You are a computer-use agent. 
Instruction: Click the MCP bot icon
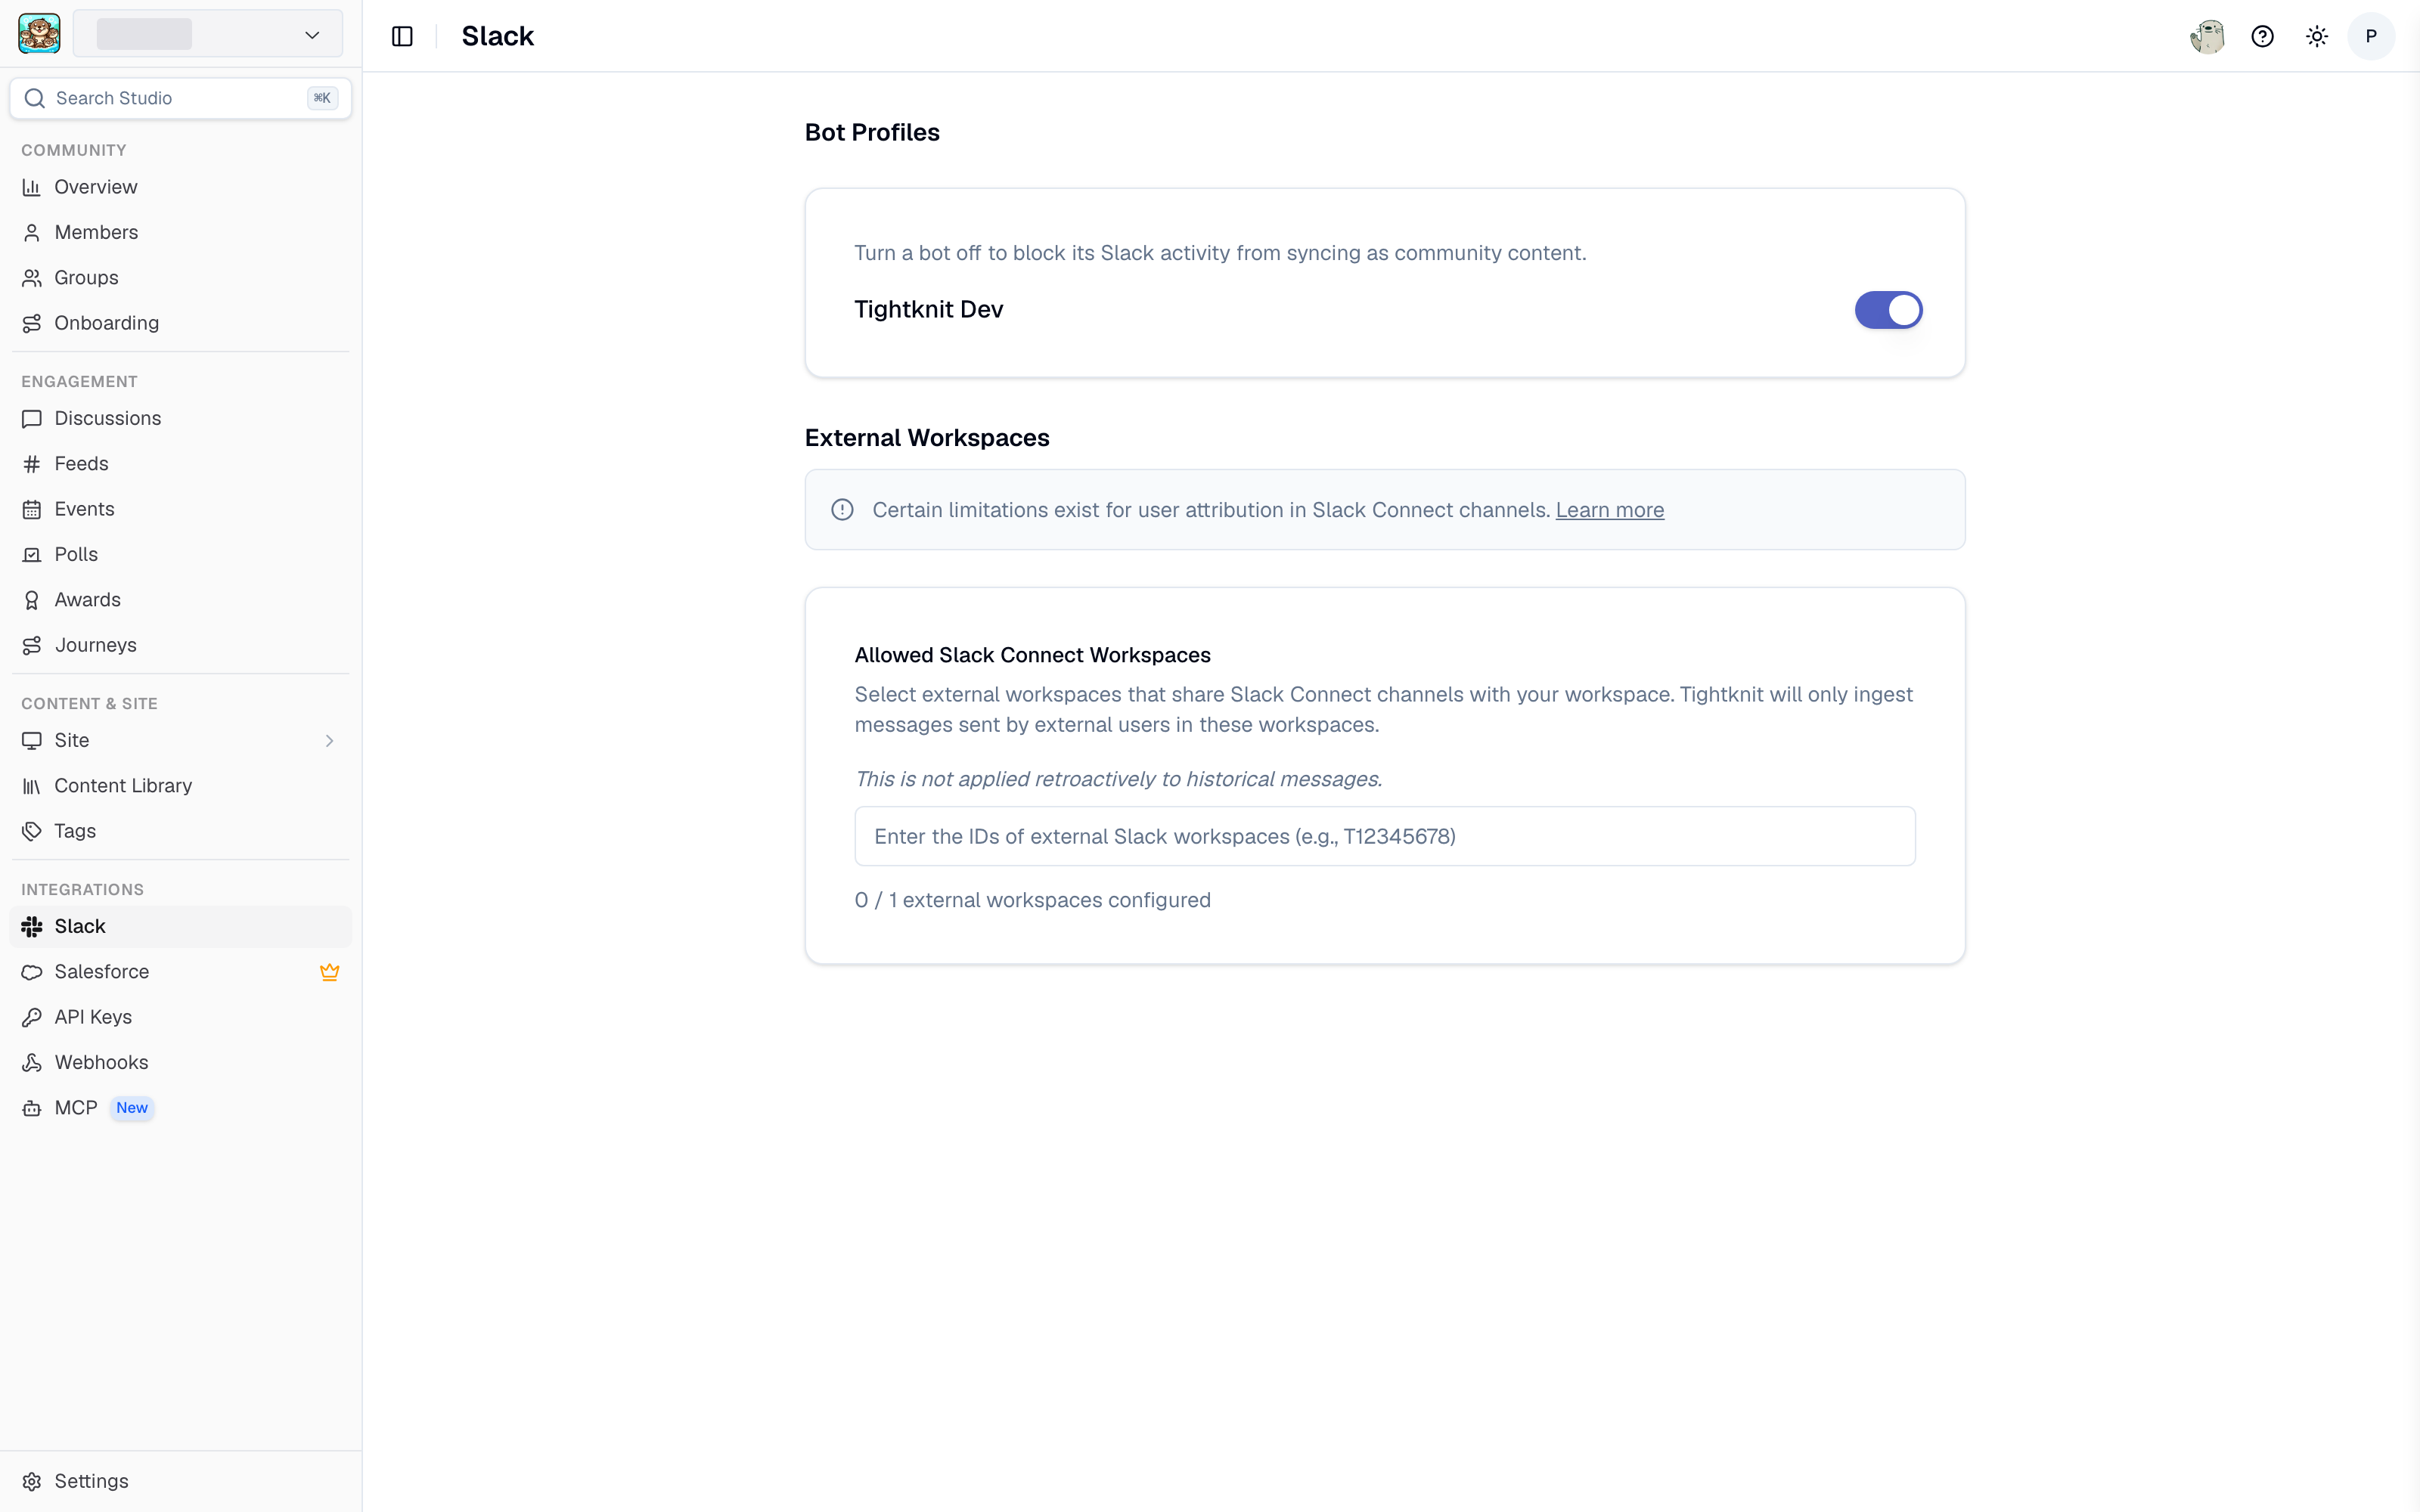[x=32, y=1108]
